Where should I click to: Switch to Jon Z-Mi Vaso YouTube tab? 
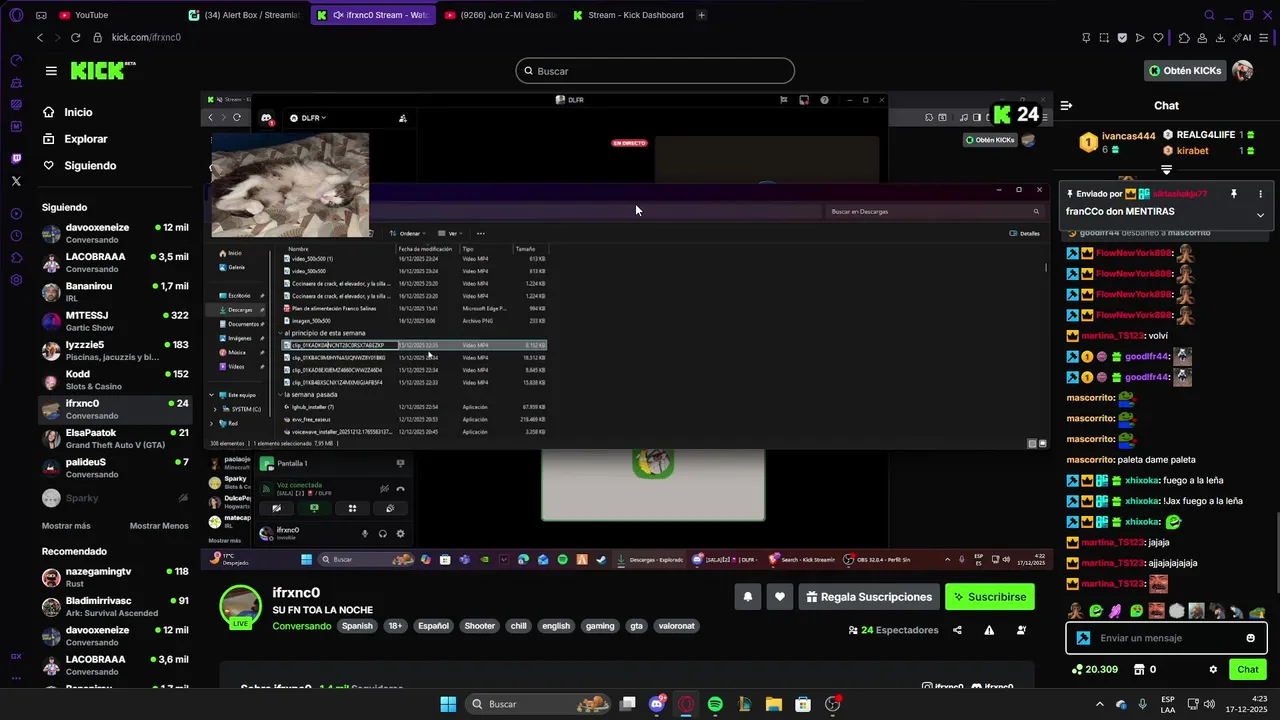pyautogui.click(x=500, y=15)
